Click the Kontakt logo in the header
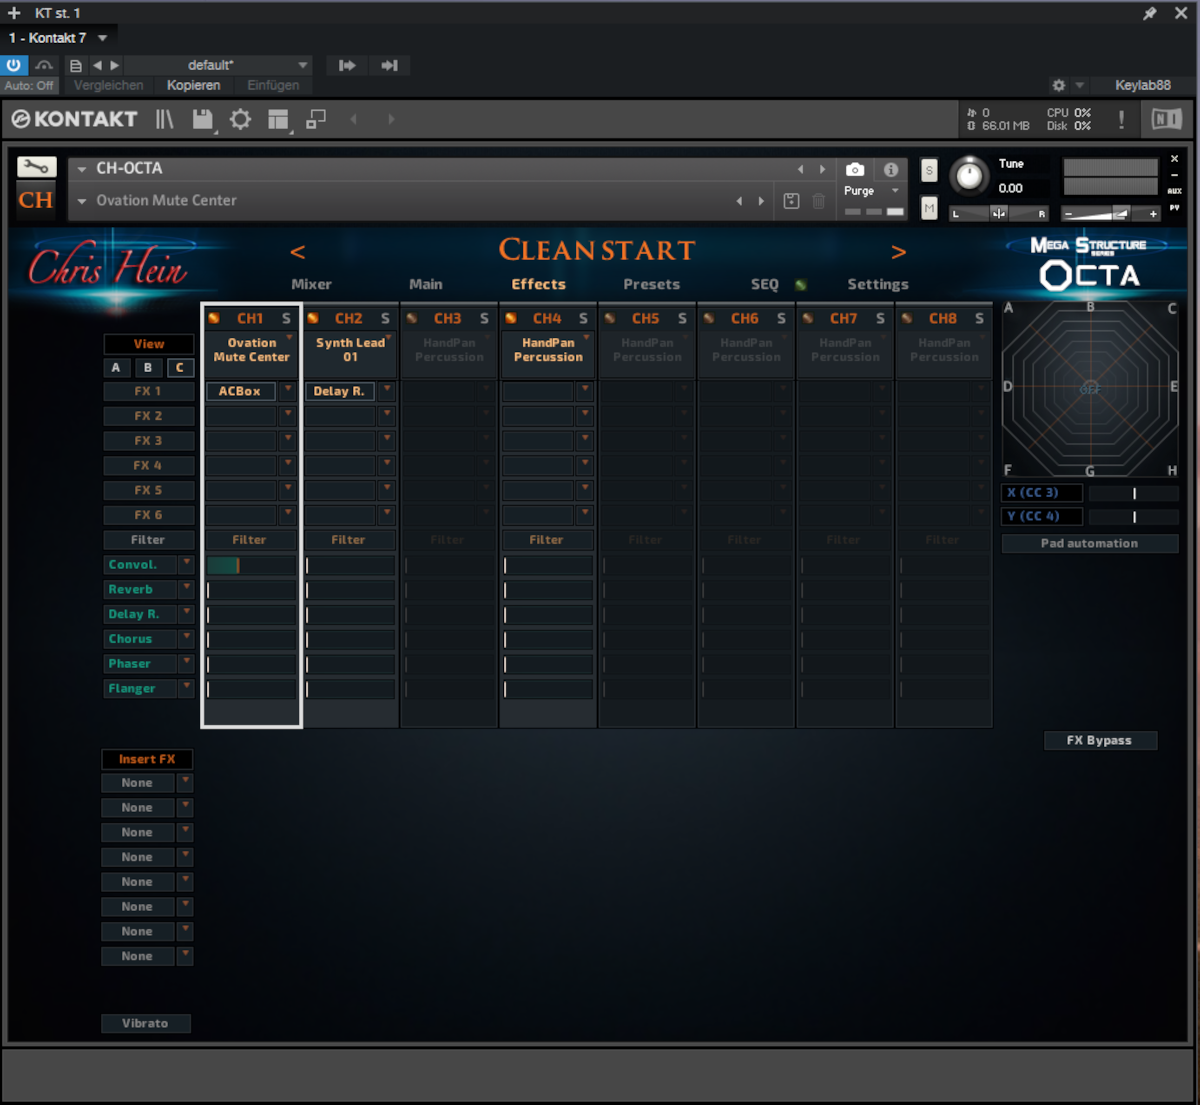Screen dimensions: 1200x1105 tap(75, 119)
